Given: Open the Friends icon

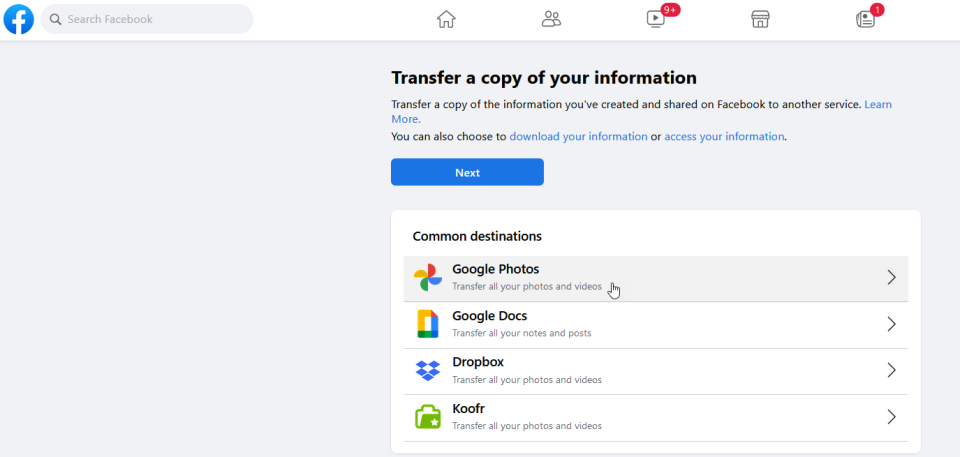Looking at the screenshot, I should coord(551,20).
